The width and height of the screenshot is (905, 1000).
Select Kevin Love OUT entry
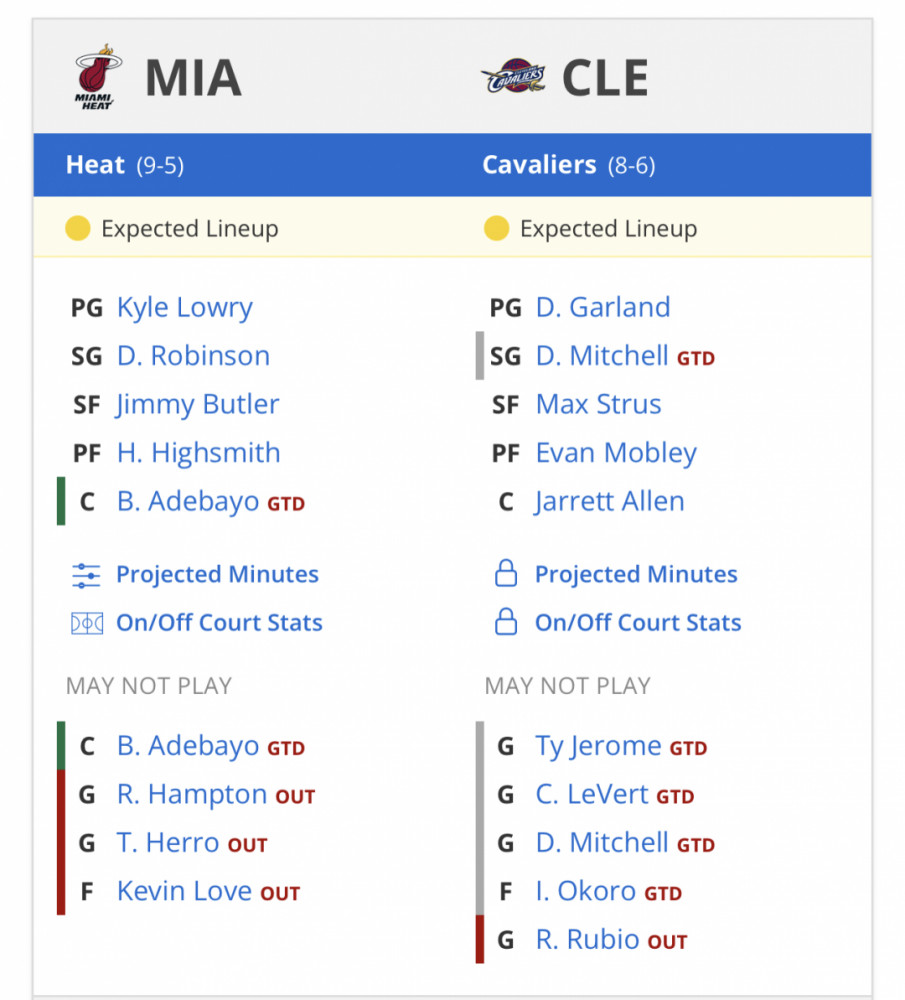point(208,891)
